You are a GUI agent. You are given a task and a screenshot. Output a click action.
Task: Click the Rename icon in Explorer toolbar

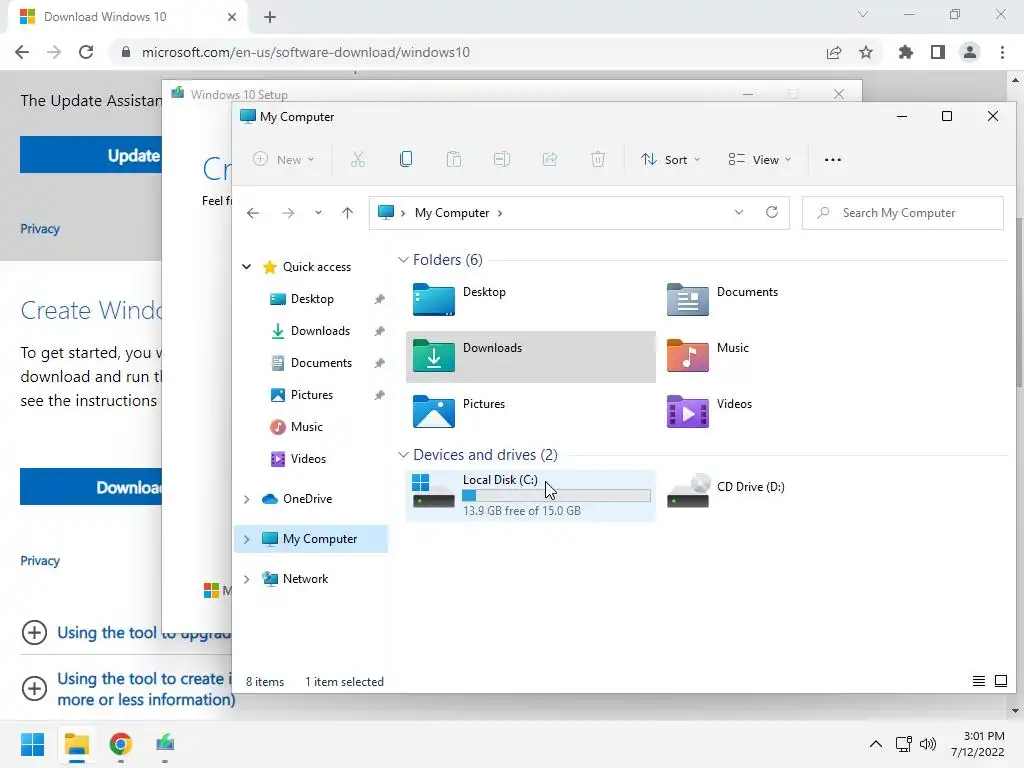pyautogui.click(x=502, y=159)
